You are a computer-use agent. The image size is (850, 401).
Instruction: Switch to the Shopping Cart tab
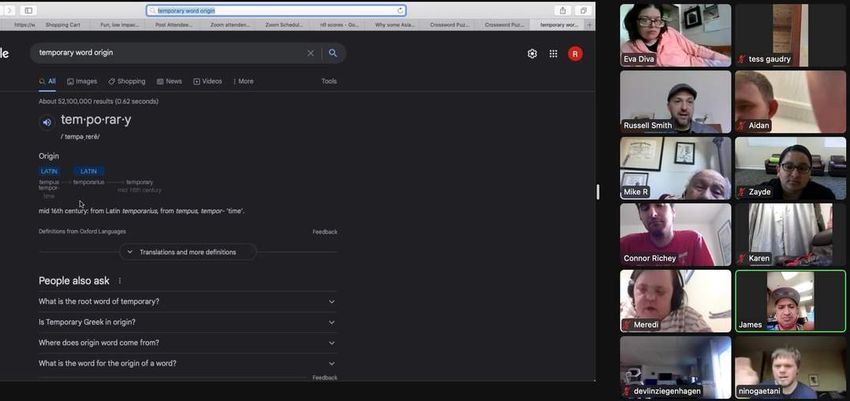click(63, 25)
